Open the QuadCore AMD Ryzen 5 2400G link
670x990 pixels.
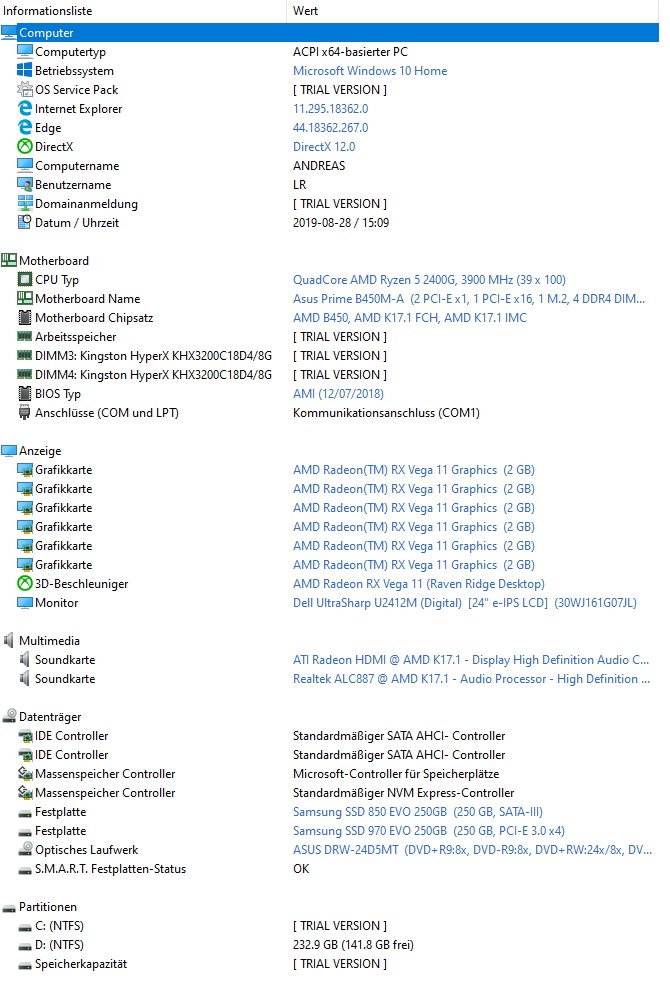[x=429, y=280]
